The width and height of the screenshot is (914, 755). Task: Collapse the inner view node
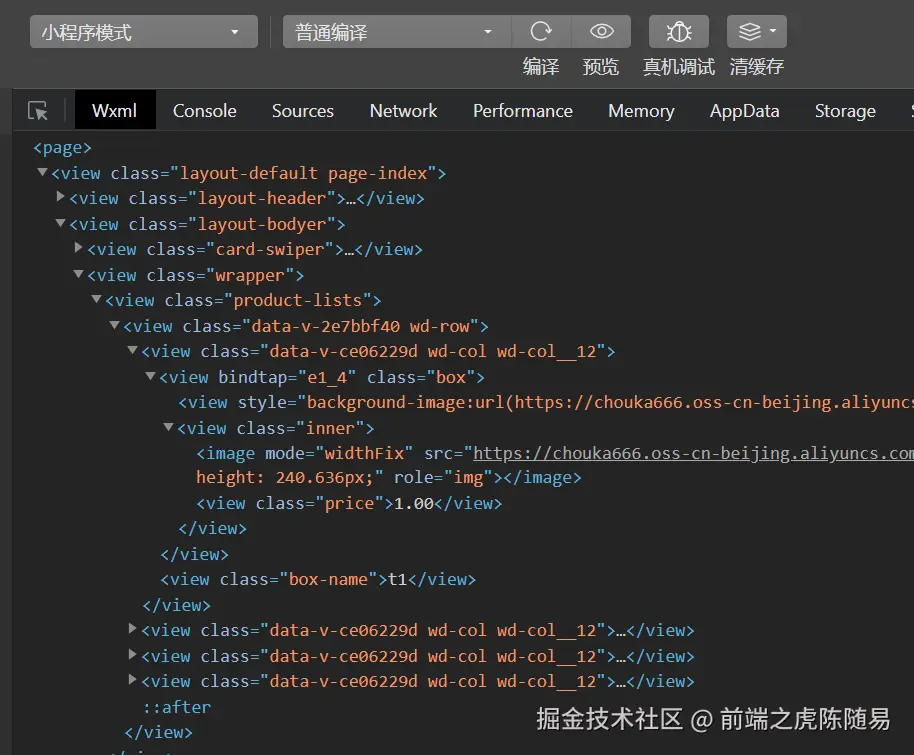tap(168, 427)
